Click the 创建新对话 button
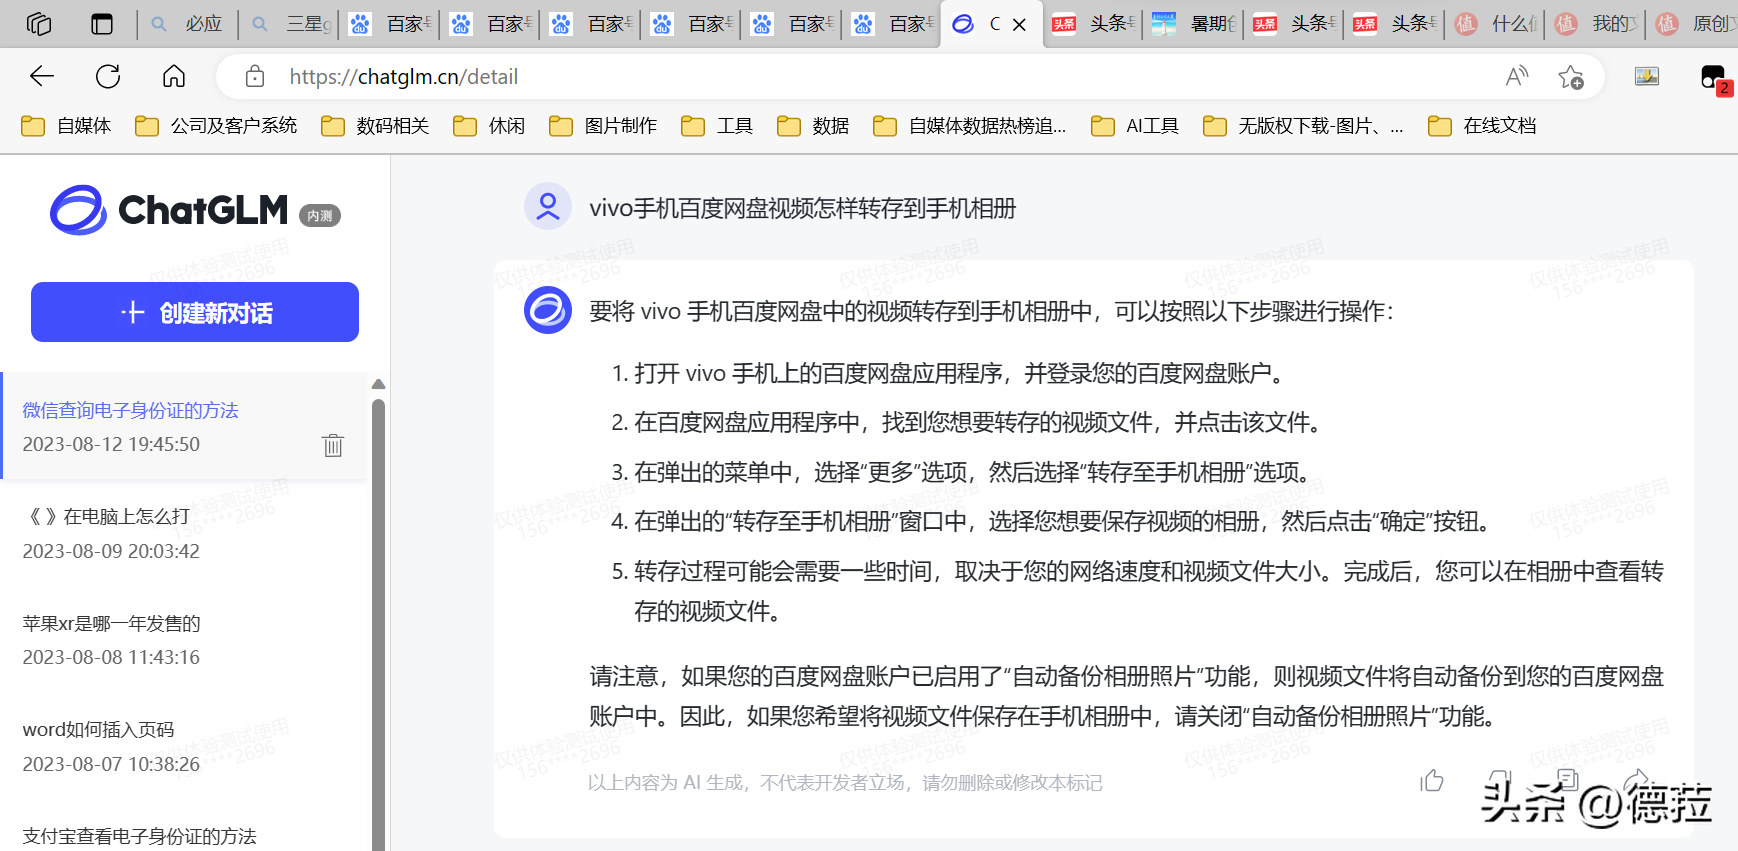The width and height of the screenshot is (1738, 851). (195, 312)
